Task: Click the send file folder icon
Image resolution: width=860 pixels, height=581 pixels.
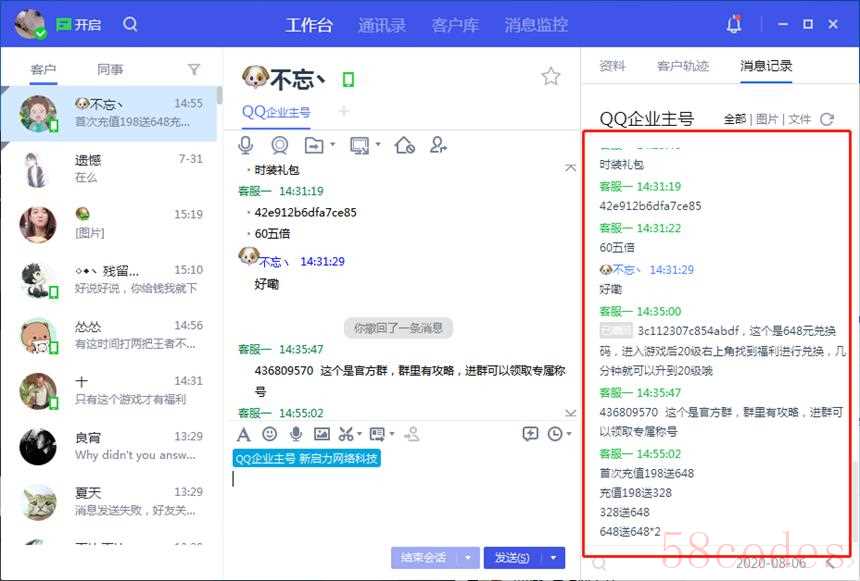Action: (314, 145)
